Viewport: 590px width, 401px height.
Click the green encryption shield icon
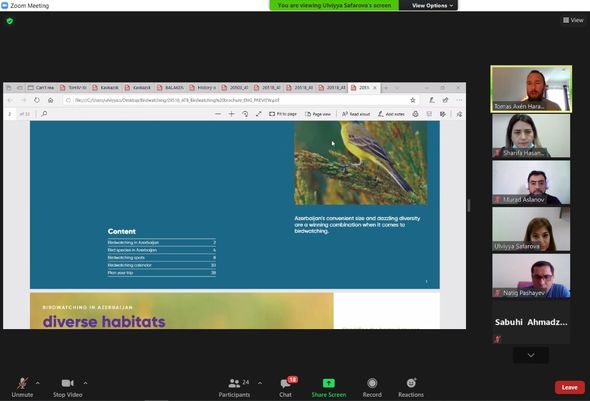pos(10,21)
